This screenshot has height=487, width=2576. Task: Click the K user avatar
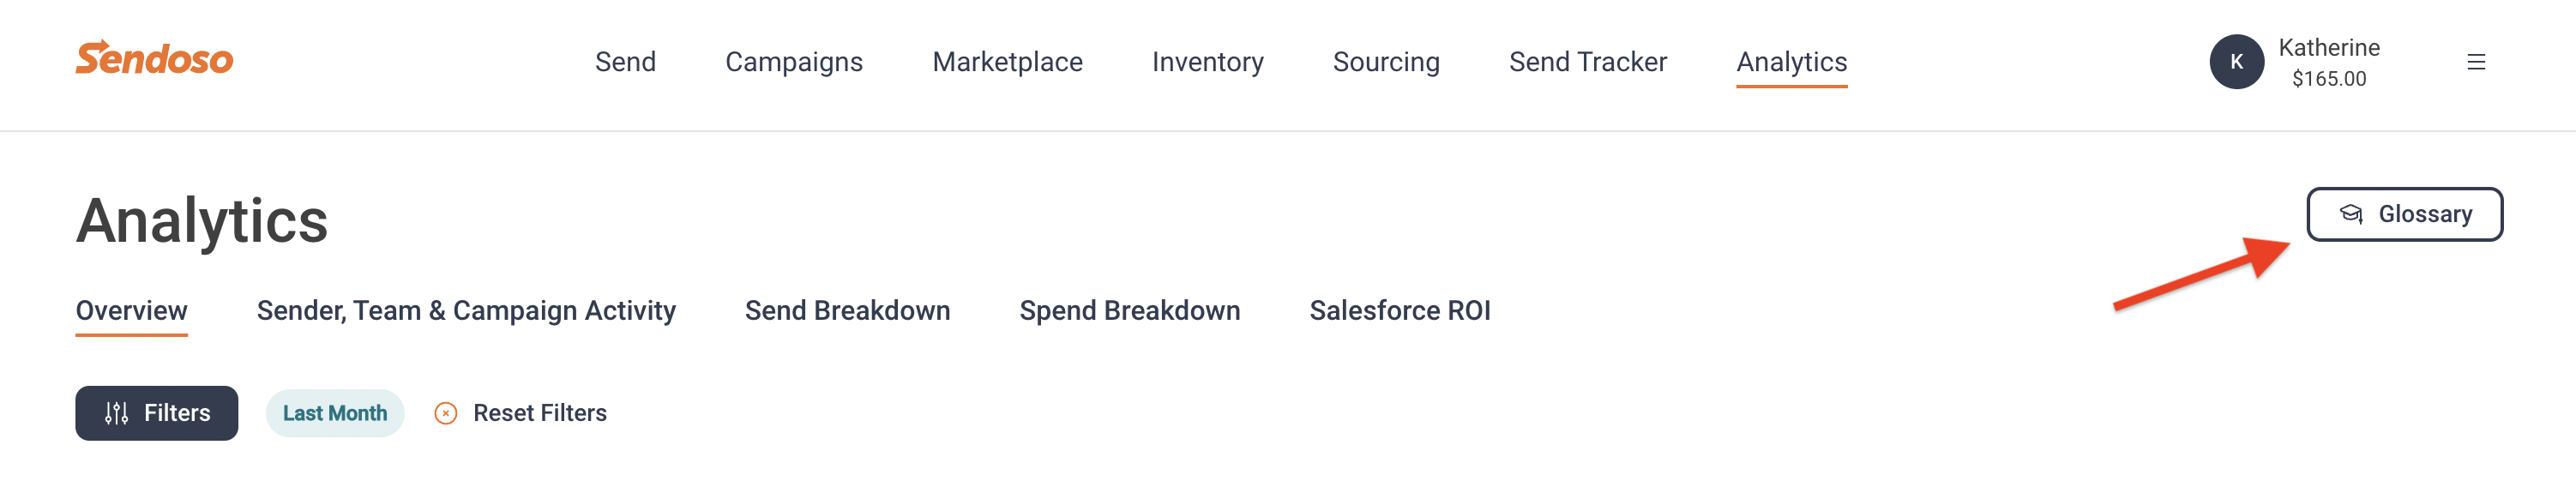click(x=2236, y=62)
